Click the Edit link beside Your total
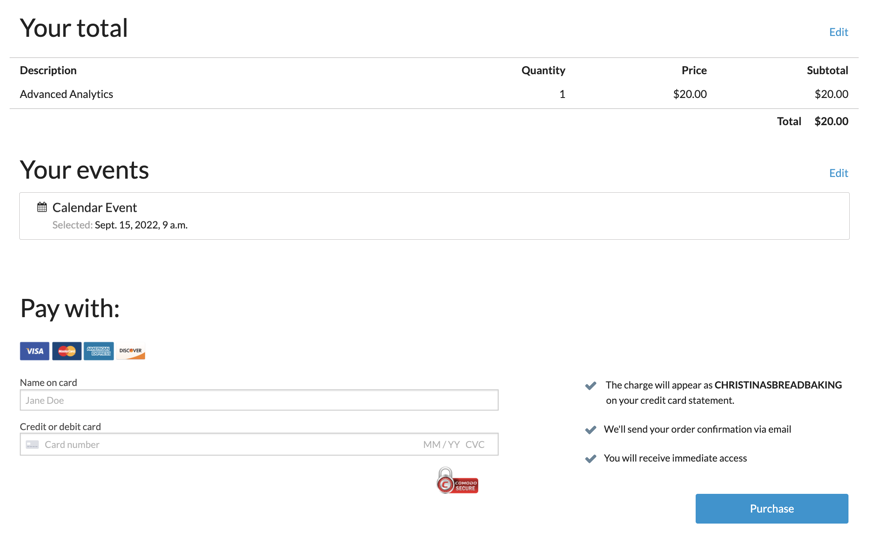 (x=838, y=32)
